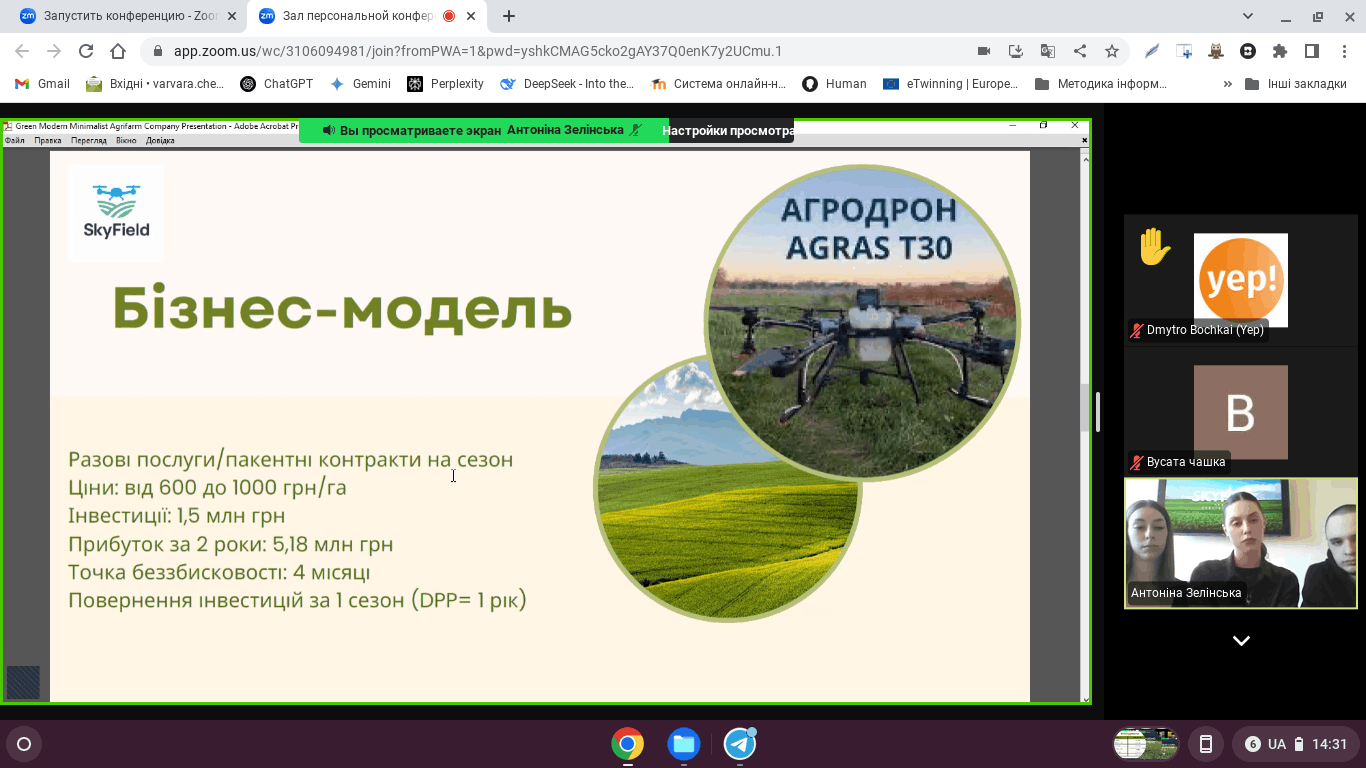Open Telegram from the shelf
This screenshot has width=1366, height=768.
click(740, 744)
